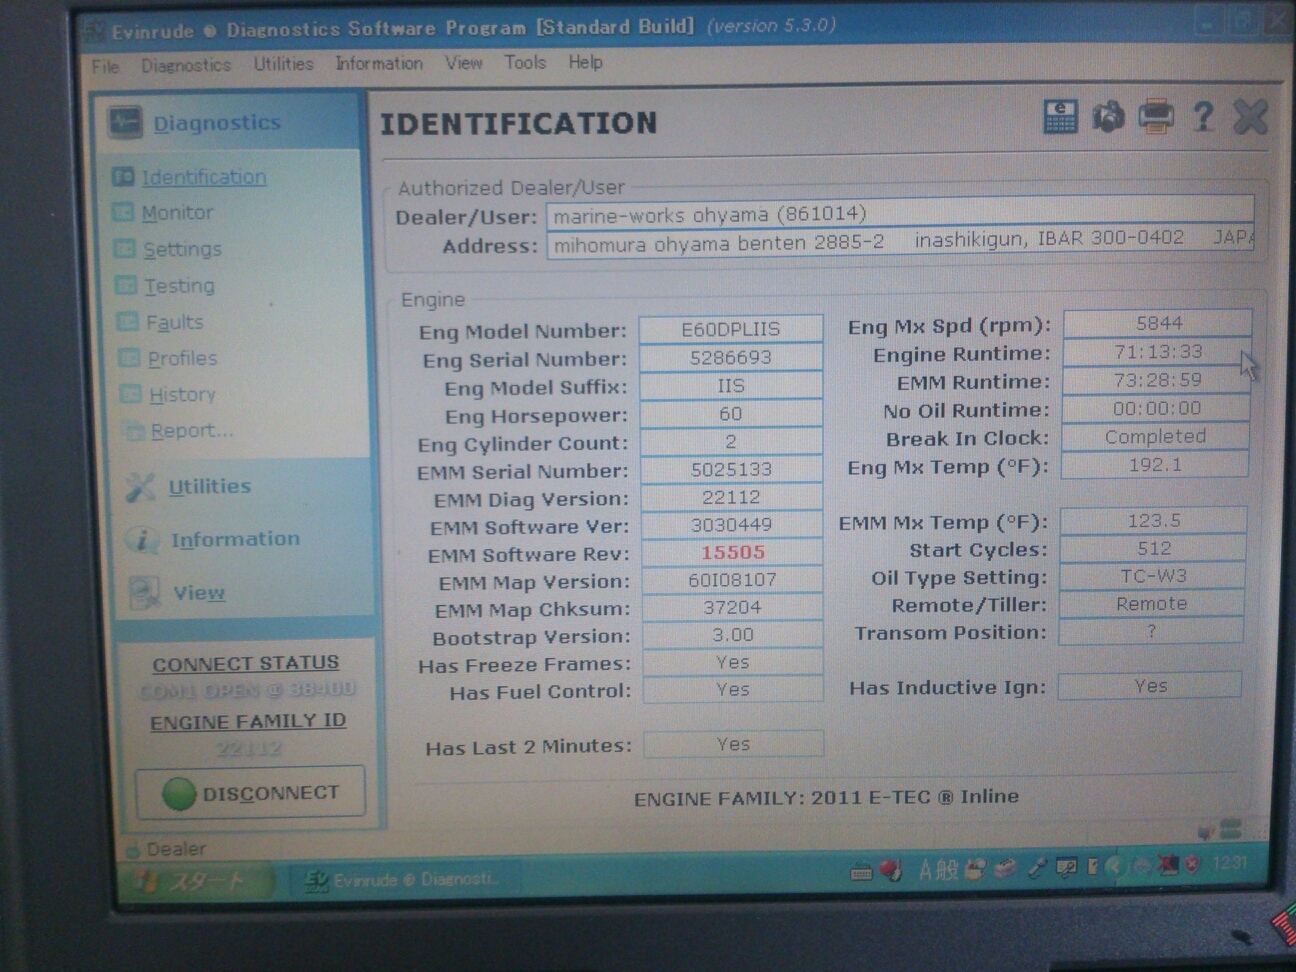Click the Start Cycles value 512
The width and height of the screenshot is (1296, 972).
tap(1153, 548)
